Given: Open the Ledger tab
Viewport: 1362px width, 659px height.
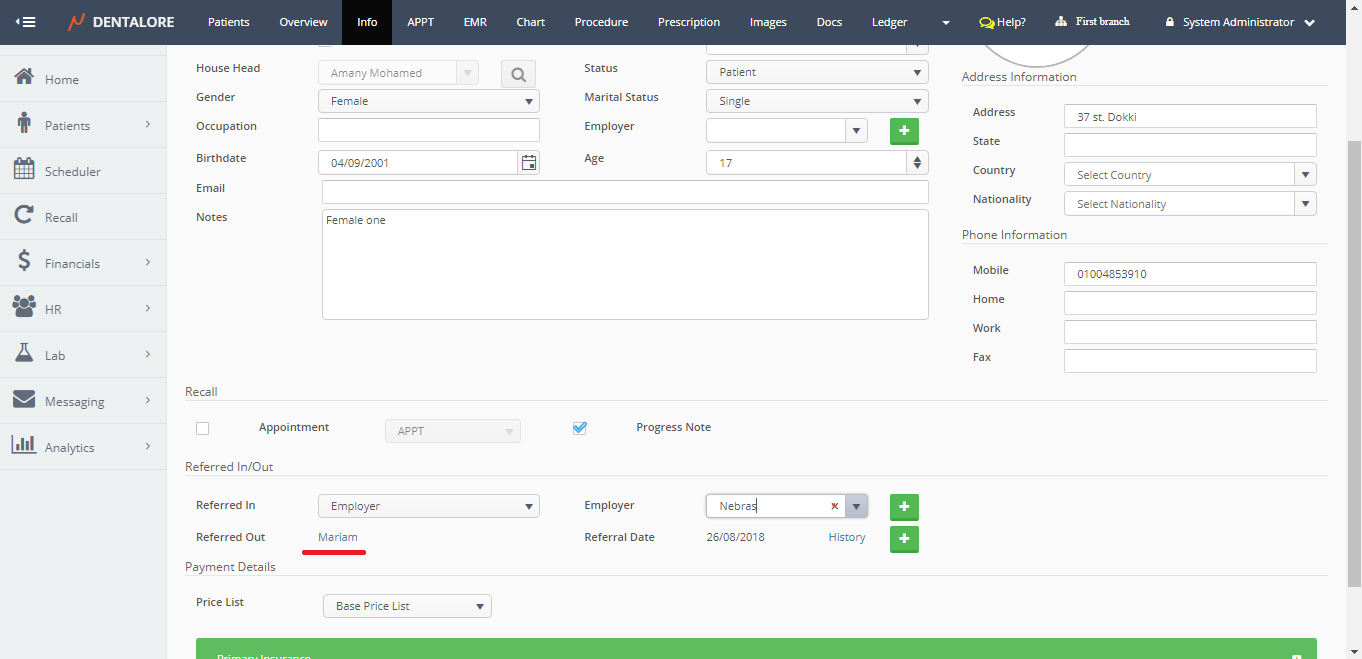Looking at the screenshot, I should click(x=889, y=22).
